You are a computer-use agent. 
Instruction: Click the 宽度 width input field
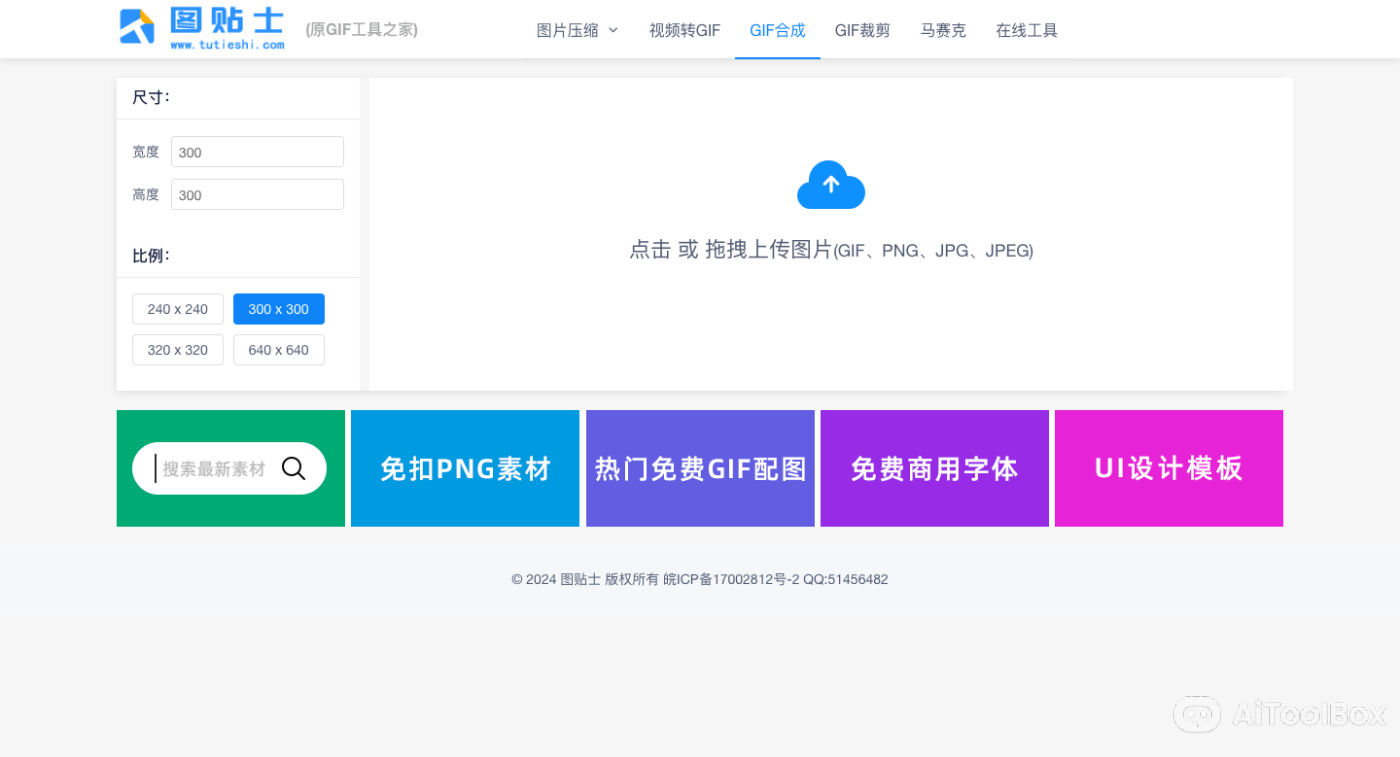click(257, 151)
